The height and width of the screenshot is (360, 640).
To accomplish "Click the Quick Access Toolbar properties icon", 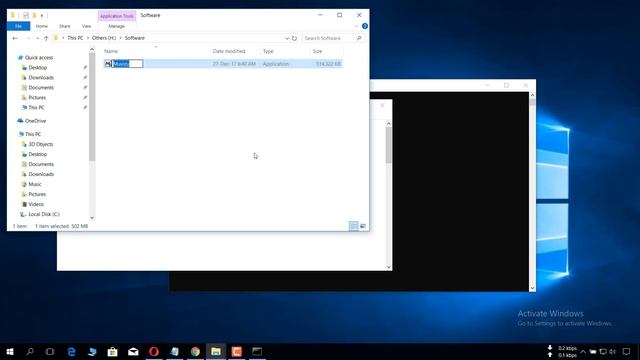I will [x=26, y=16].
